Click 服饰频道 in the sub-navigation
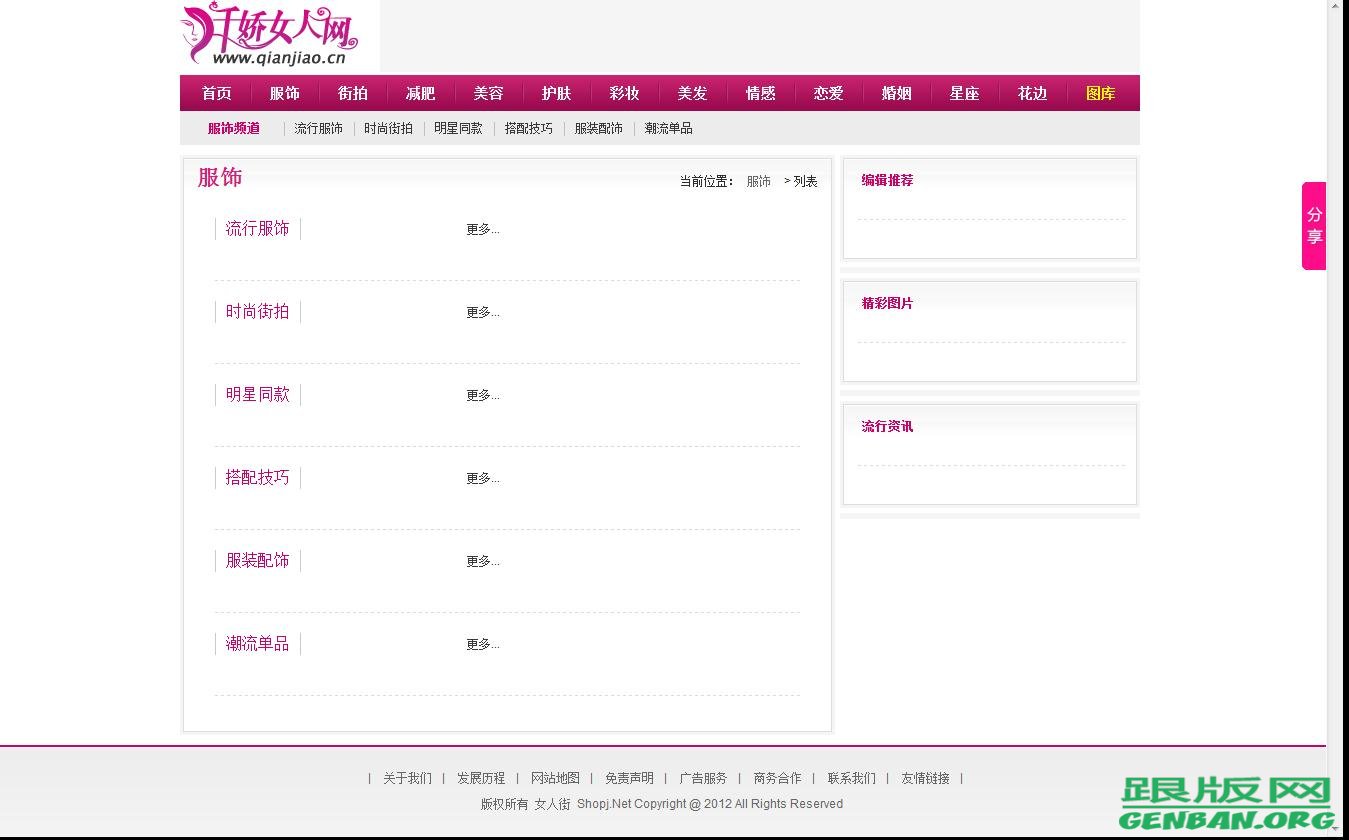The height and width of the screenshot is (840, 1349). point(233,128)
